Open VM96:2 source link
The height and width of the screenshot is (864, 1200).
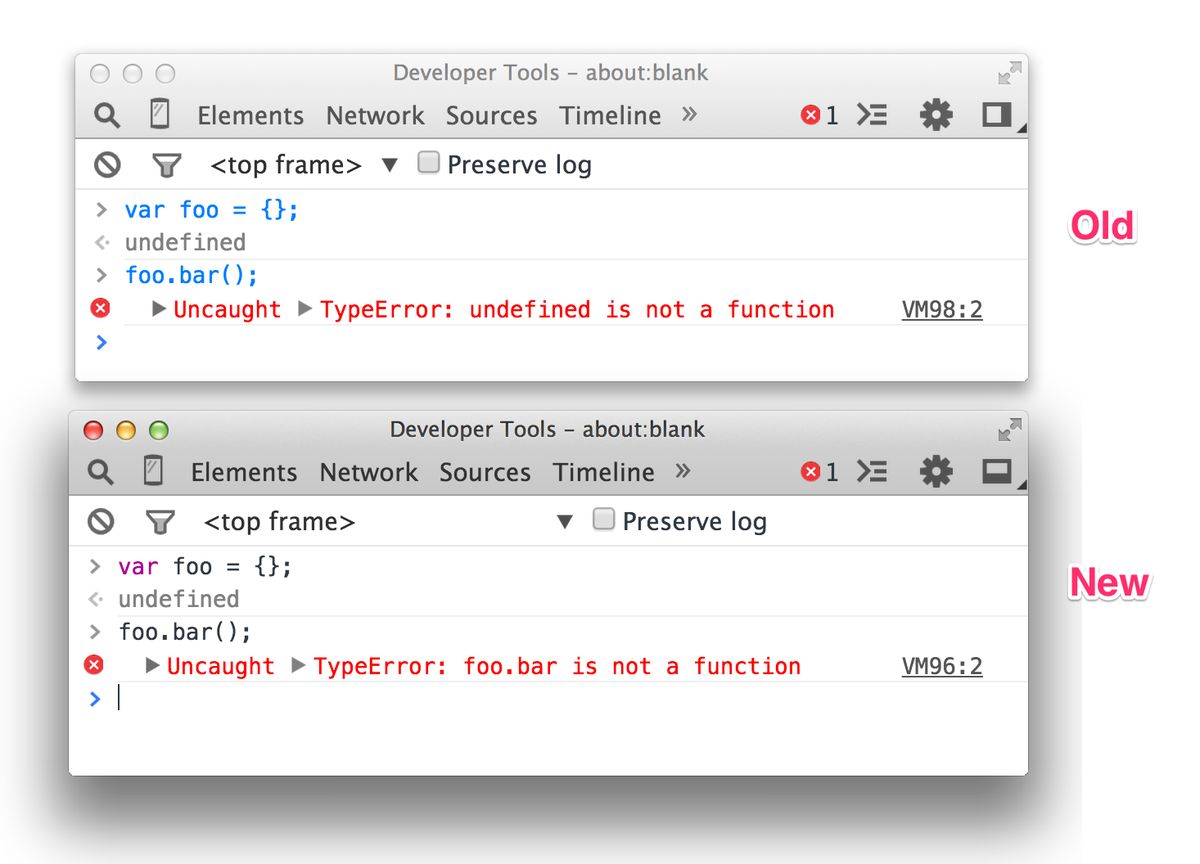coord(942,667)
